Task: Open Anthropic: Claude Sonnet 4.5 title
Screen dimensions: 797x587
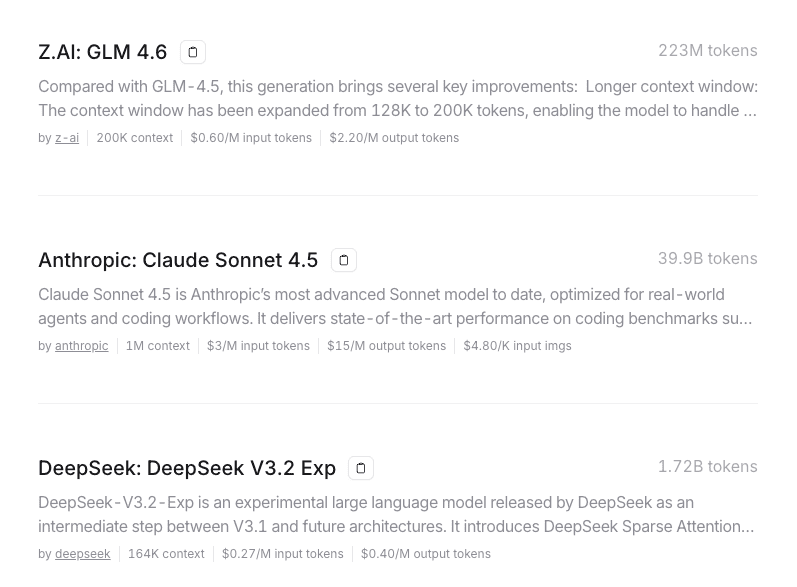Action: [178, 260]
